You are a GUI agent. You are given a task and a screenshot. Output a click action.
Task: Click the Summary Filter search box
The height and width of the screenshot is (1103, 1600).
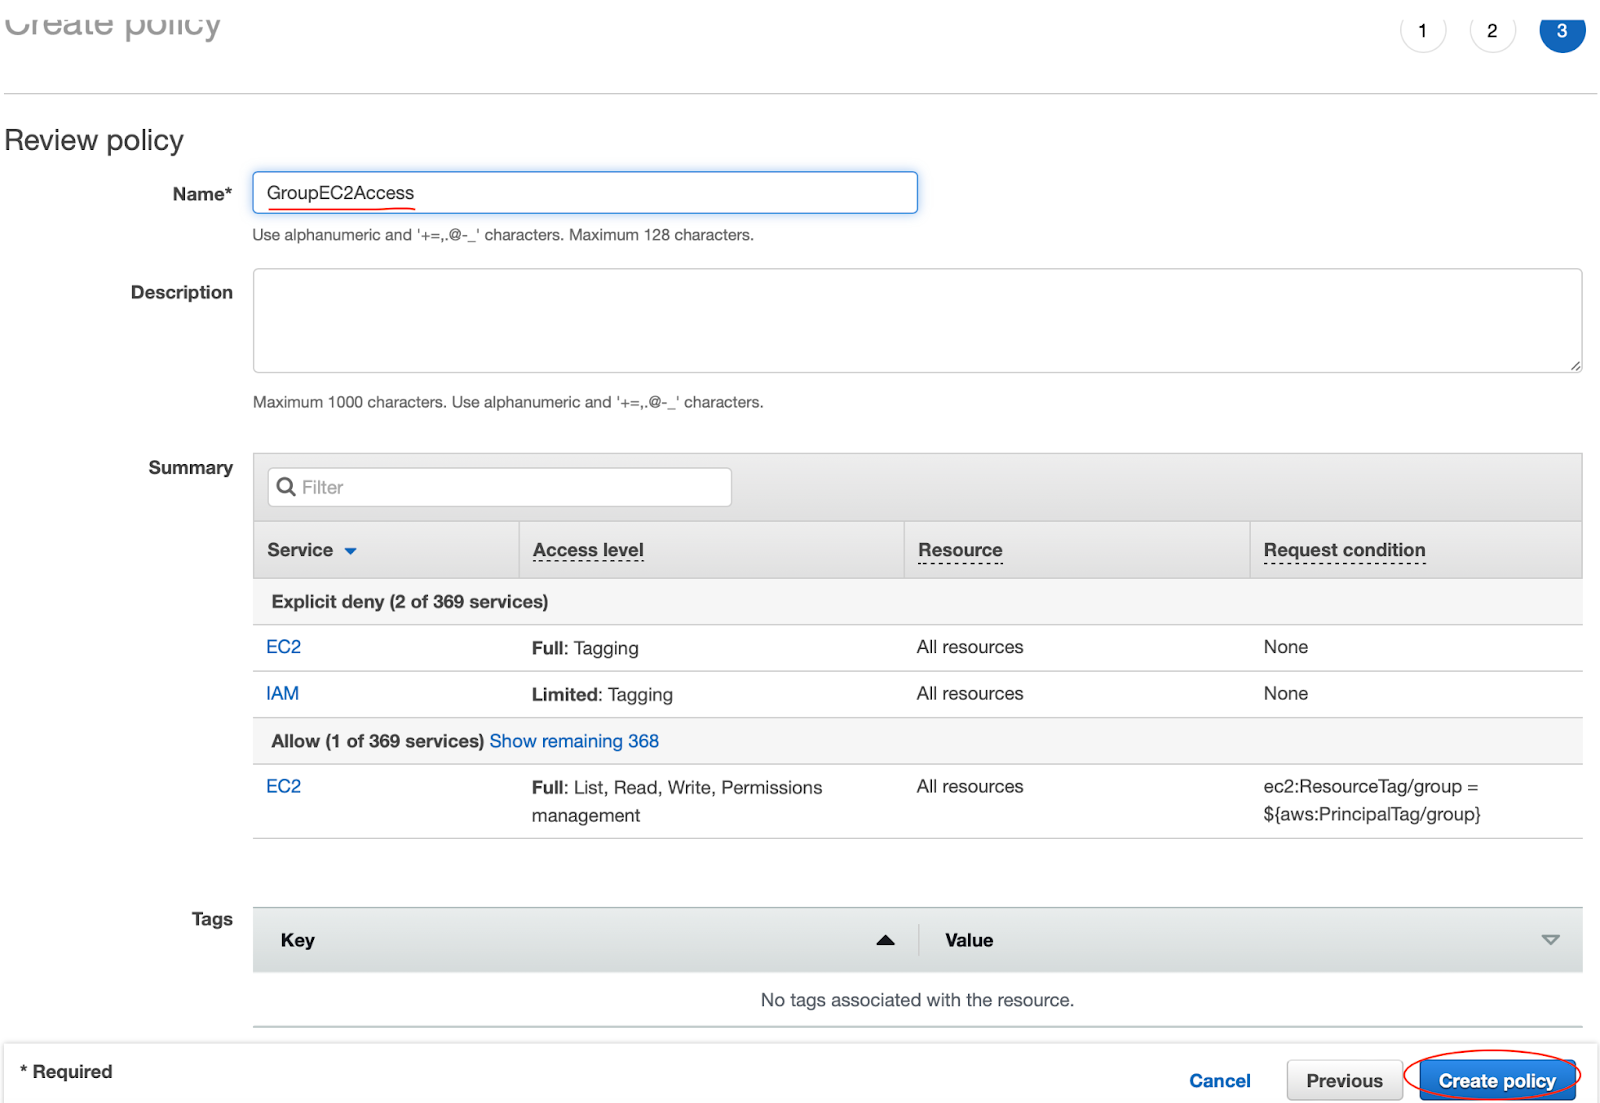pos(500,487)
